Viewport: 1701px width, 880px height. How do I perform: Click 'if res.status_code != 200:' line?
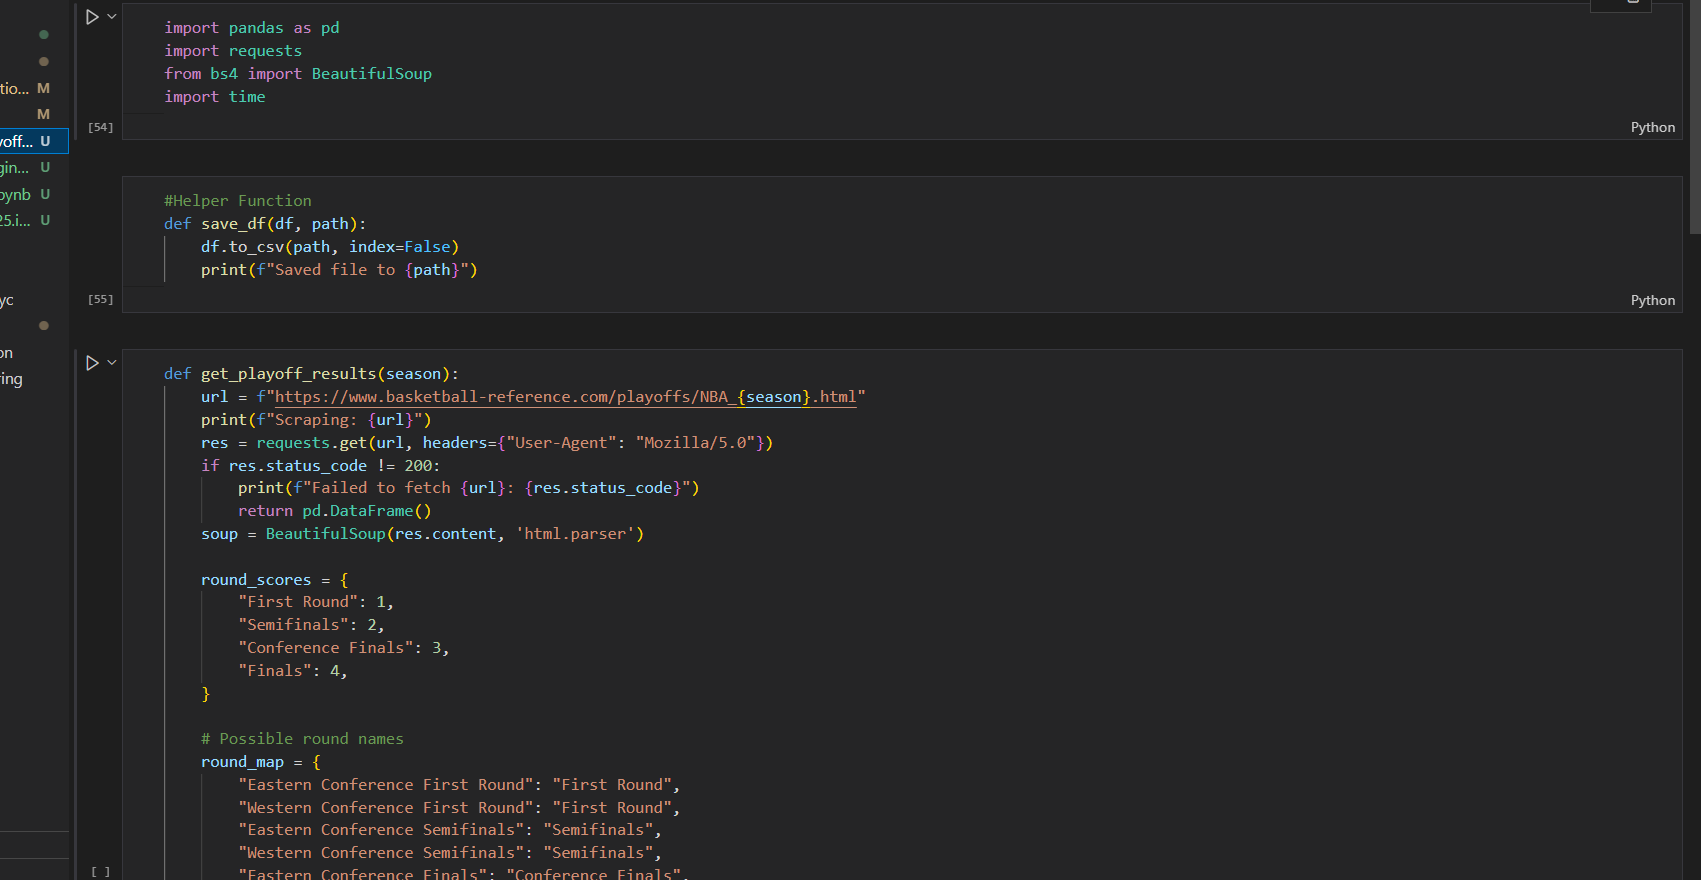click(320, 466)
